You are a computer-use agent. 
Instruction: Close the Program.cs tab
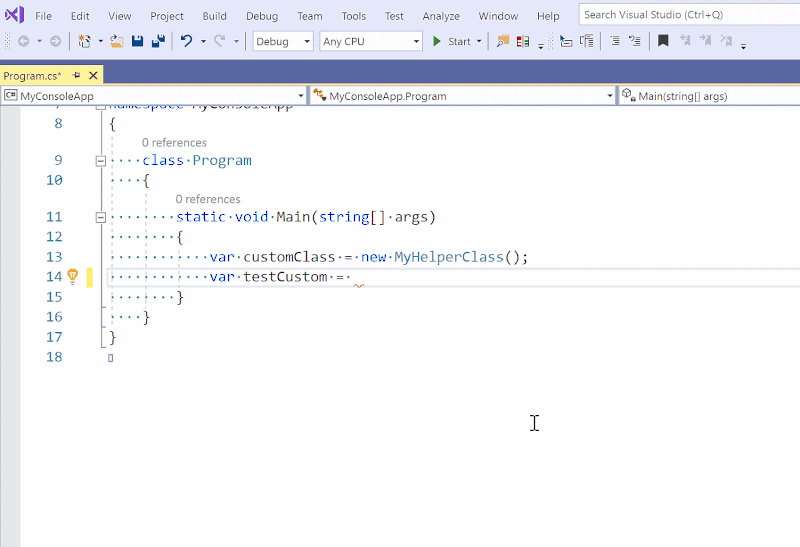click(x=93, y=76)
